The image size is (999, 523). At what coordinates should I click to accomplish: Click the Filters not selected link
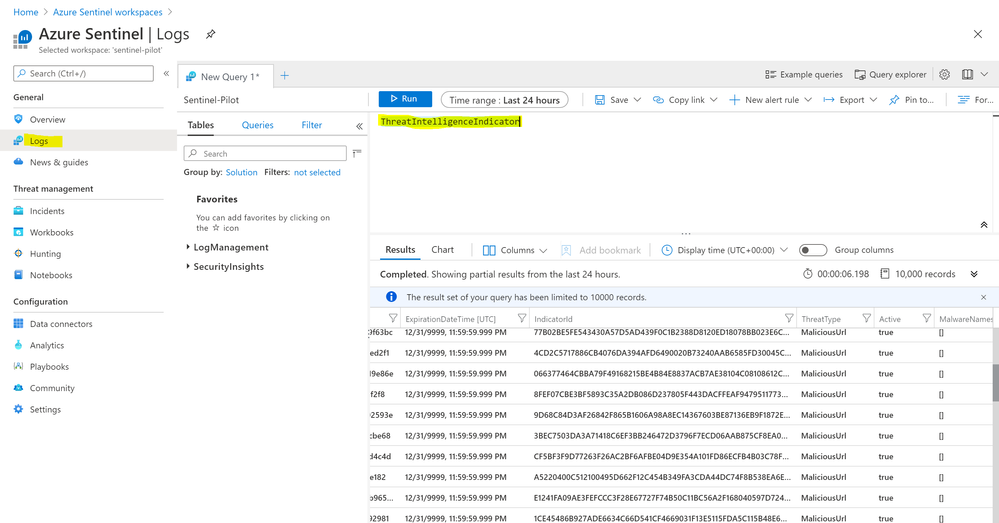point(317,172)
